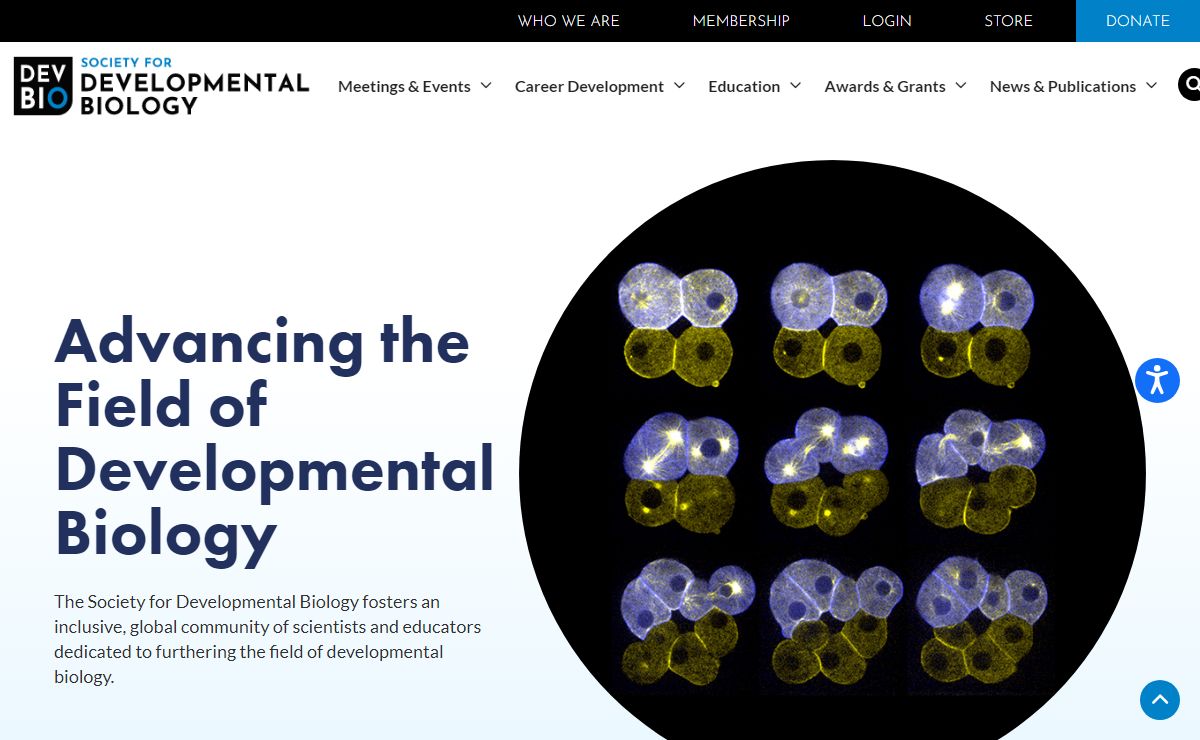1200x740 pixels.
Task: Open the Membership link
Action: click(x=741, y=21)
